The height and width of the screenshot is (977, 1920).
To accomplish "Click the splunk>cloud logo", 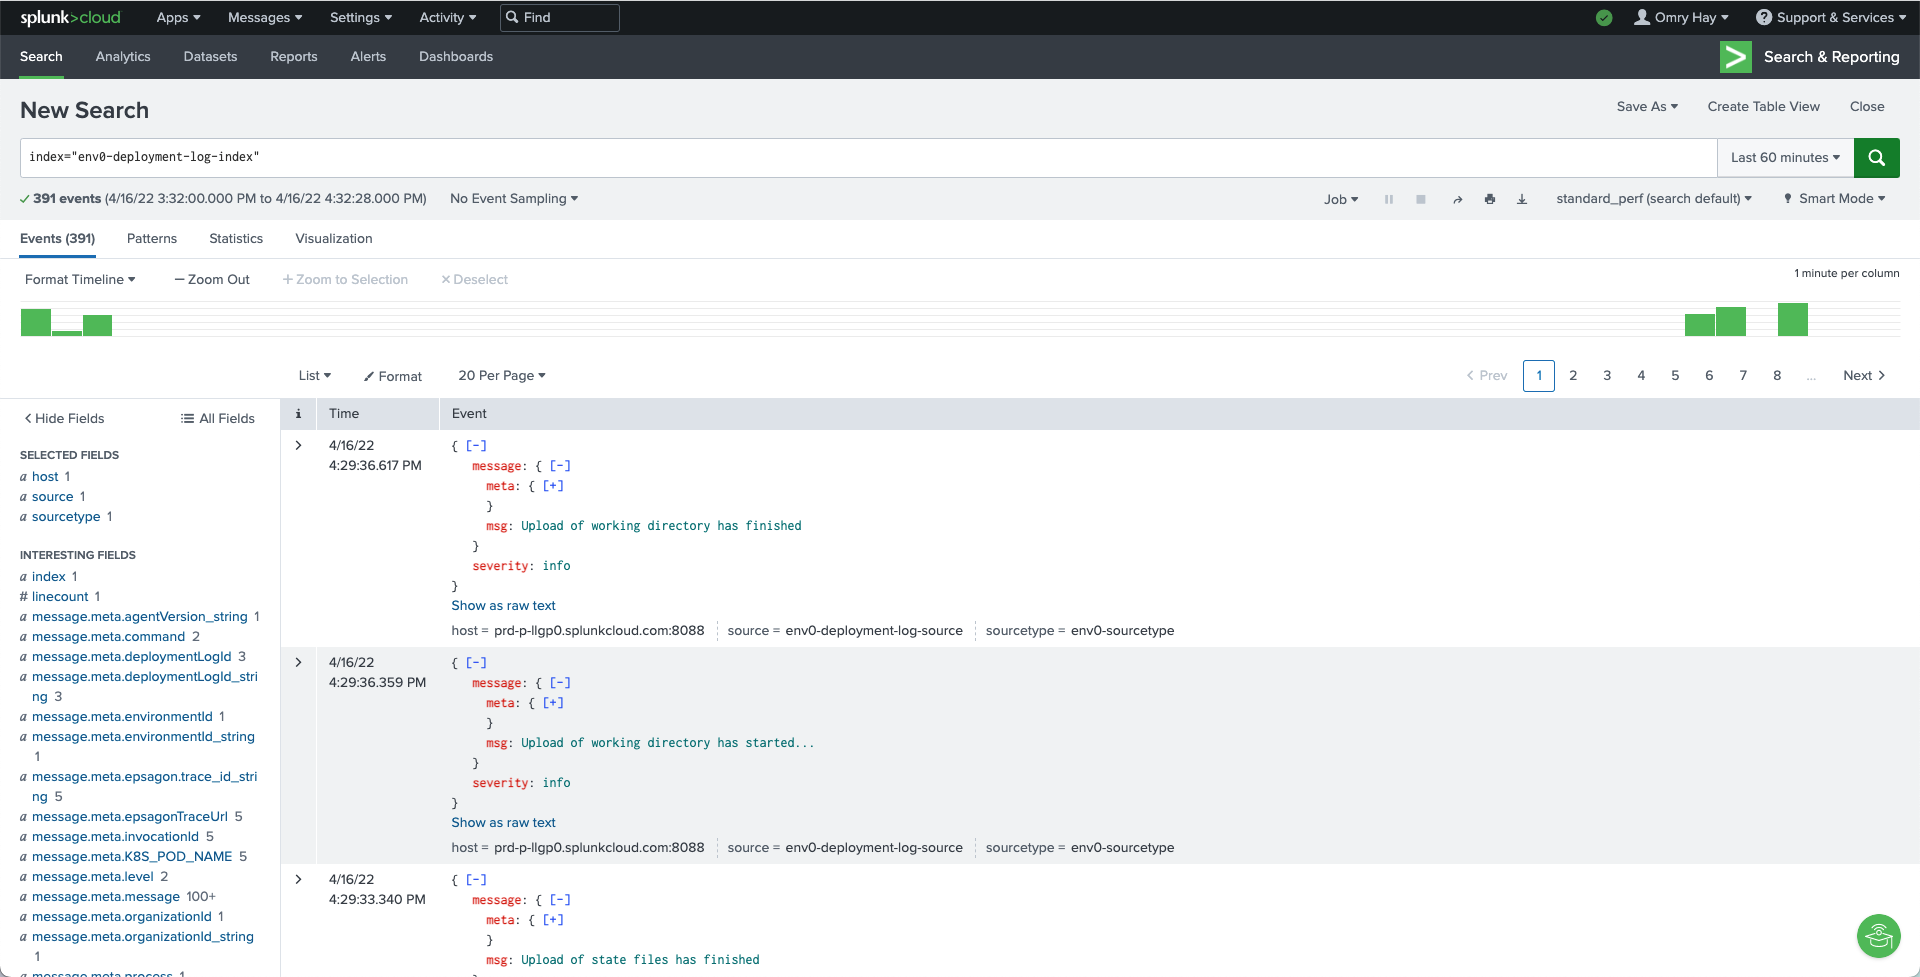I will pyautogui.click(x=70, y=17).
